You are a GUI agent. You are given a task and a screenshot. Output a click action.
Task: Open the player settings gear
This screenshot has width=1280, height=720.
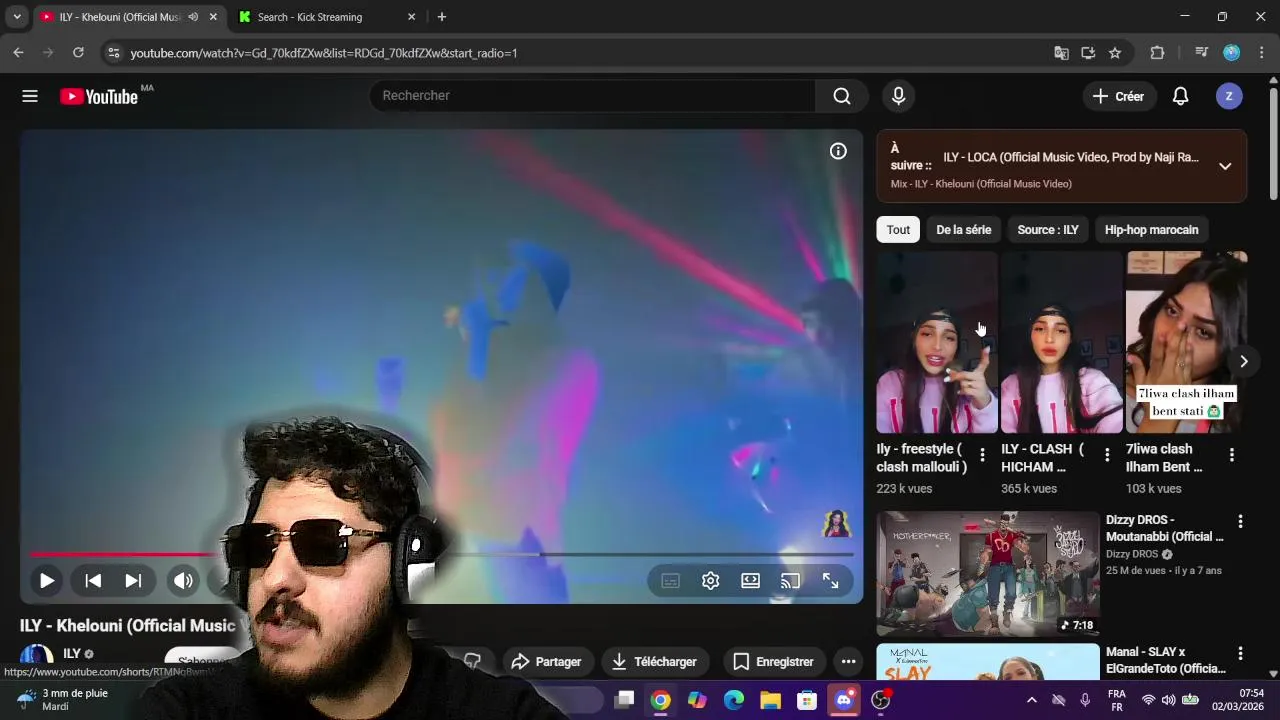711,581
